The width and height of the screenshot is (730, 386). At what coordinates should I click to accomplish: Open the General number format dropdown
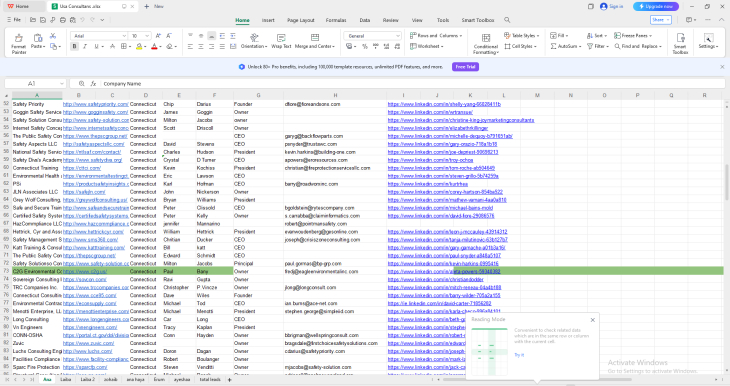pos(398,36)
